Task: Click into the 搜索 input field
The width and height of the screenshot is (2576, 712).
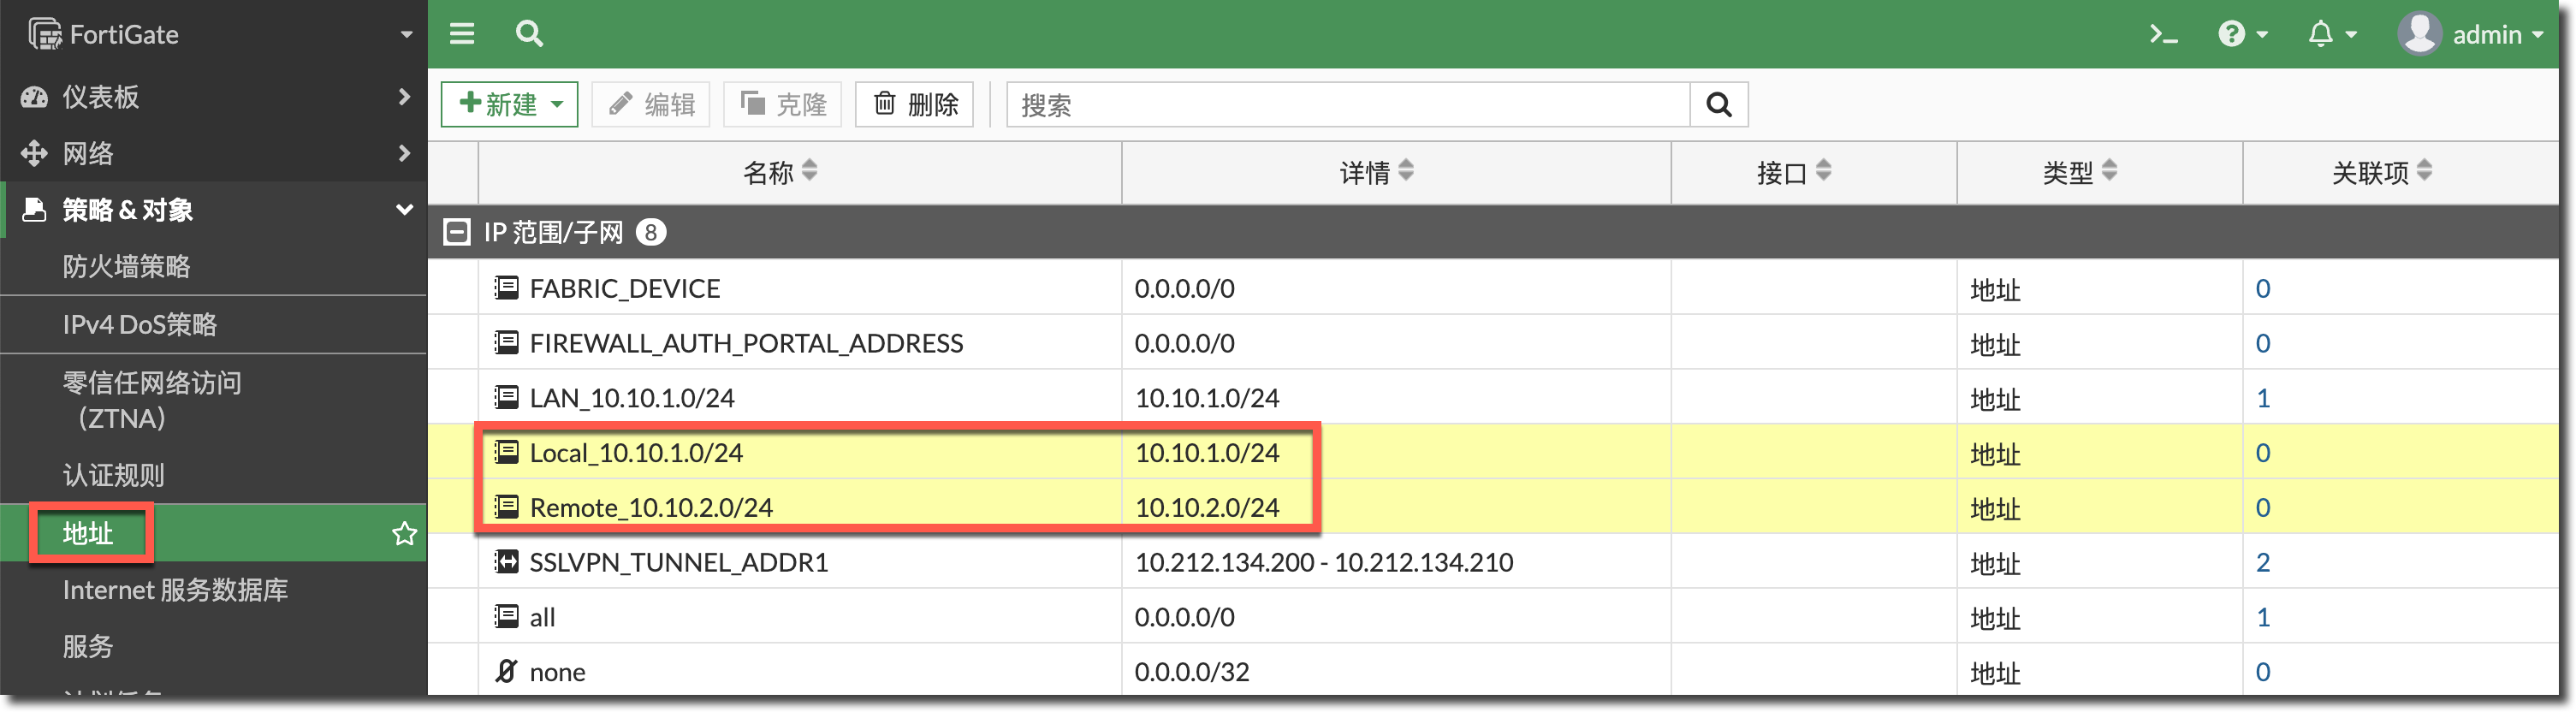Action: point(1347,104)
